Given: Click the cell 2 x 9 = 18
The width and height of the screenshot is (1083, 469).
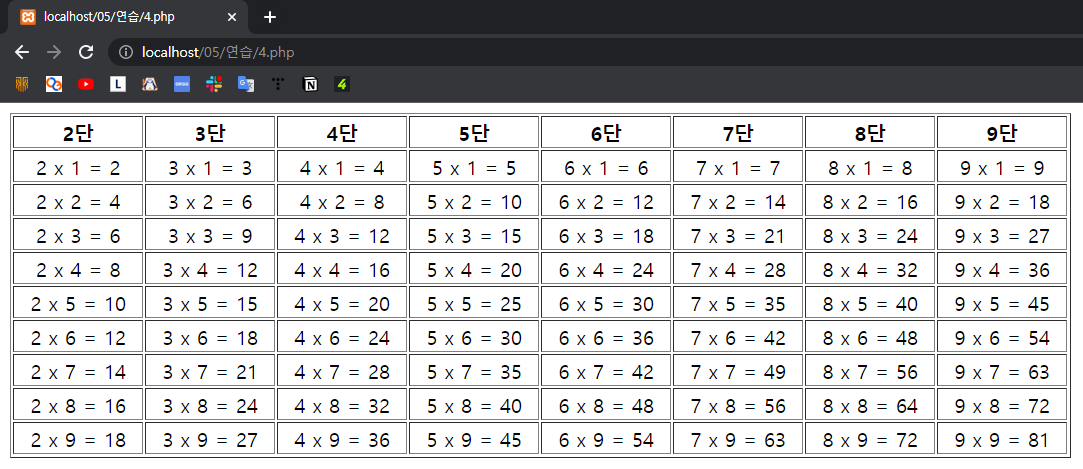Looking at the screenshot, I should pyautogui.click(x=78, y=439).
